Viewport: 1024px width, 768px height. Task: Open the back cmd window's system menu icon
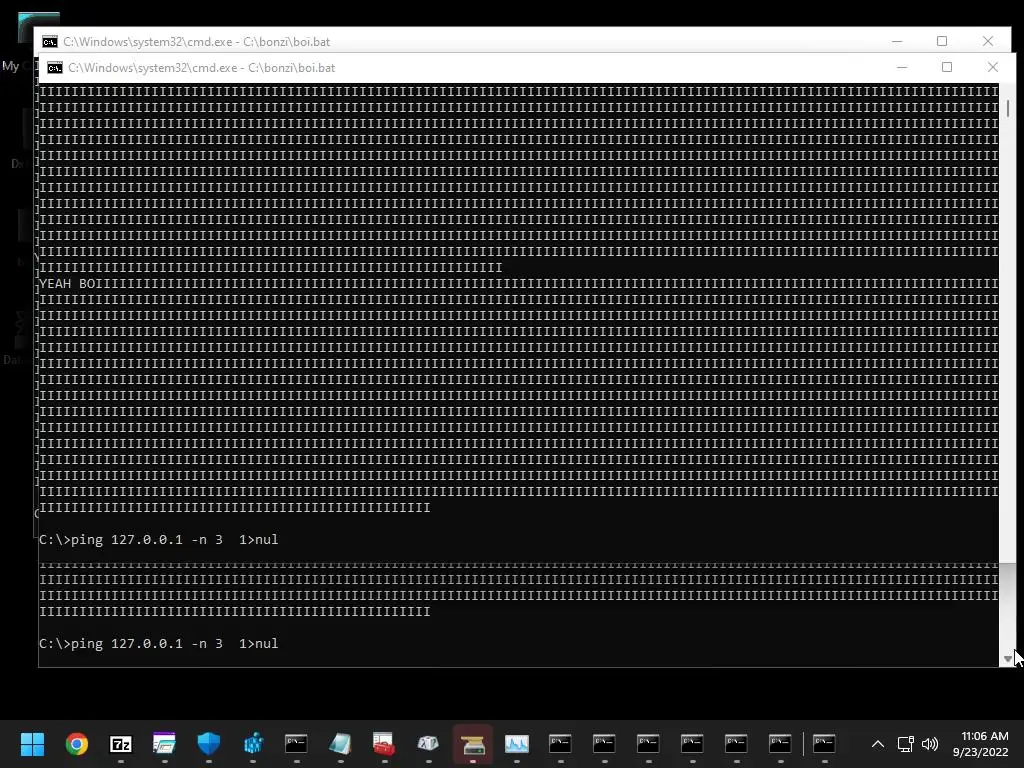[x=50, y=42]
